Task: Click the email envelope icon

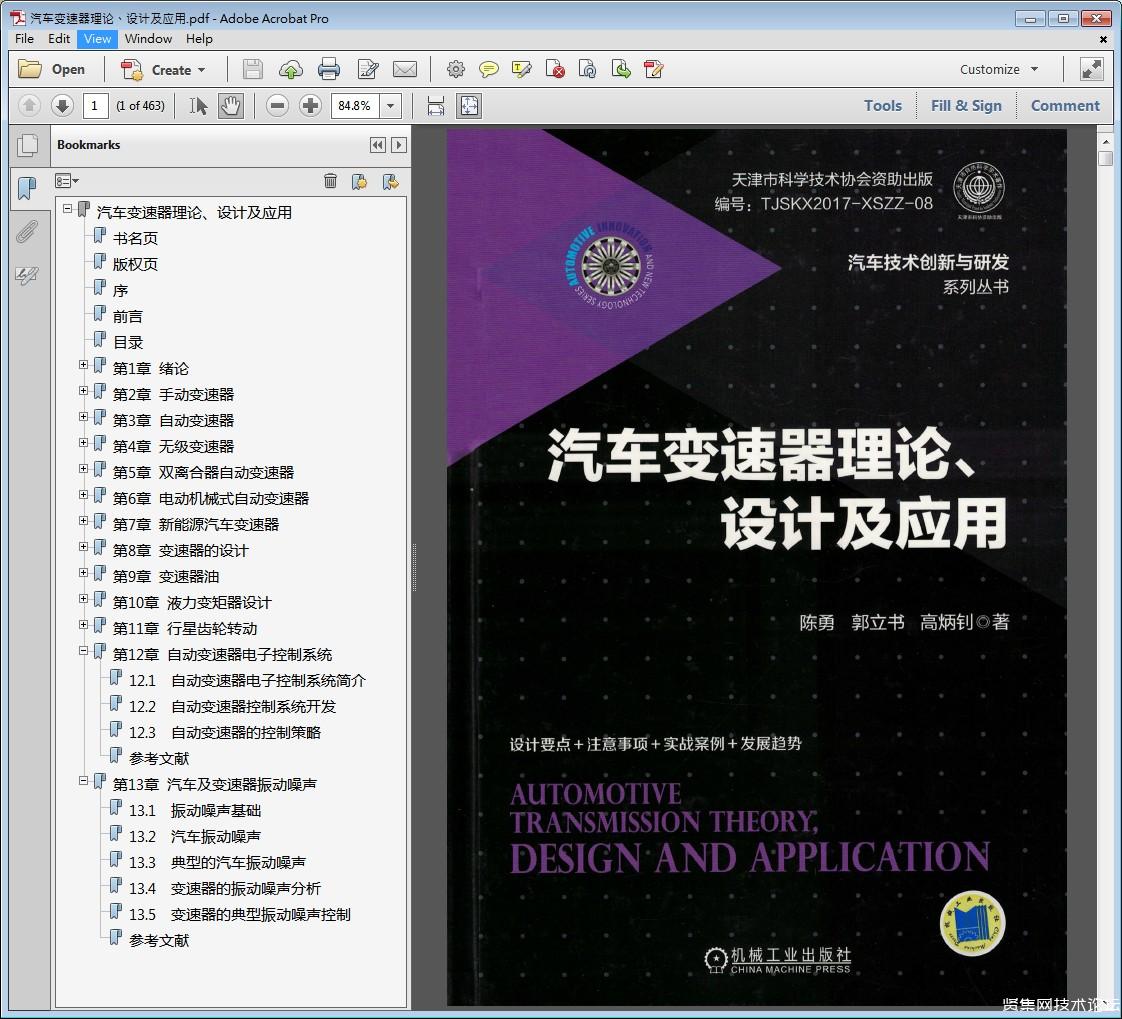Action: (x=405, y=69)
